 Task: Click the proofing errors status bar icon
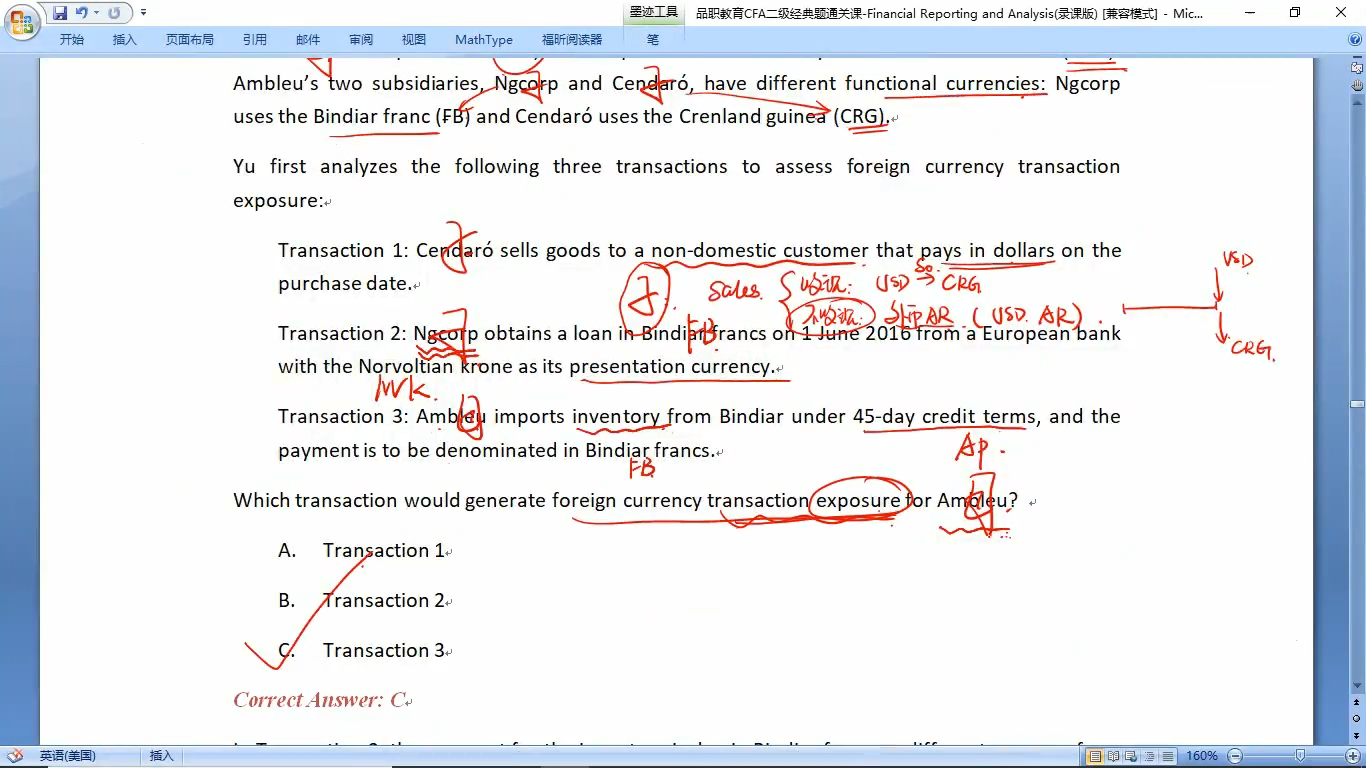pos(14,756)
